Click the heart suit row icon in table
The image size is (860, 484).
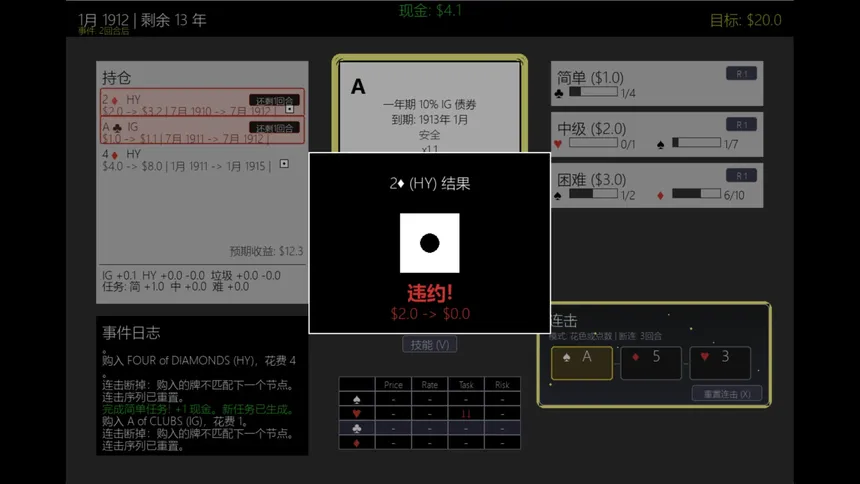[357, 413]
